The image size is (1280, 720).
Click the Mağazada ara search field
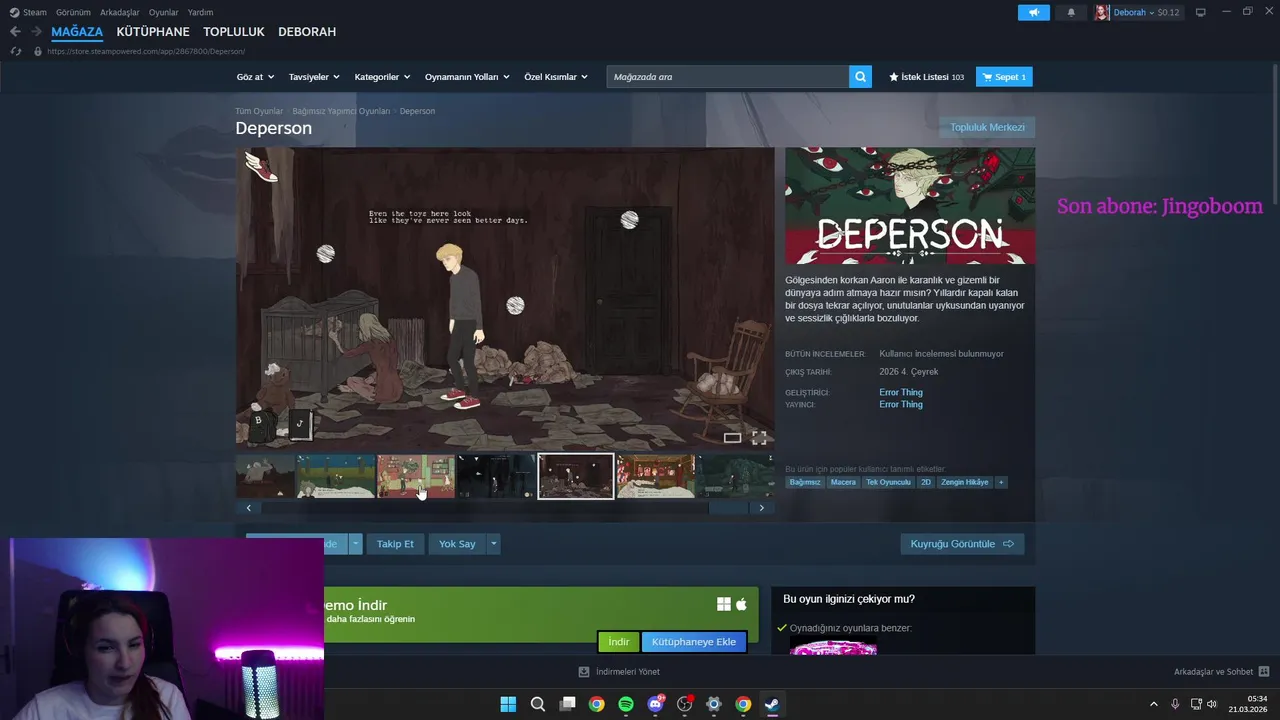(728, 77)
